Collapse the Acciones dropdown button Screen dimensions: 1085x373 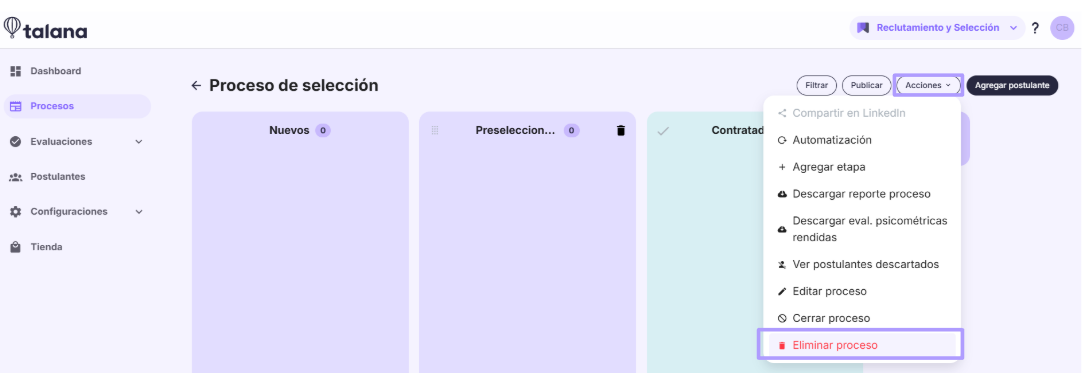pos(928,85)
